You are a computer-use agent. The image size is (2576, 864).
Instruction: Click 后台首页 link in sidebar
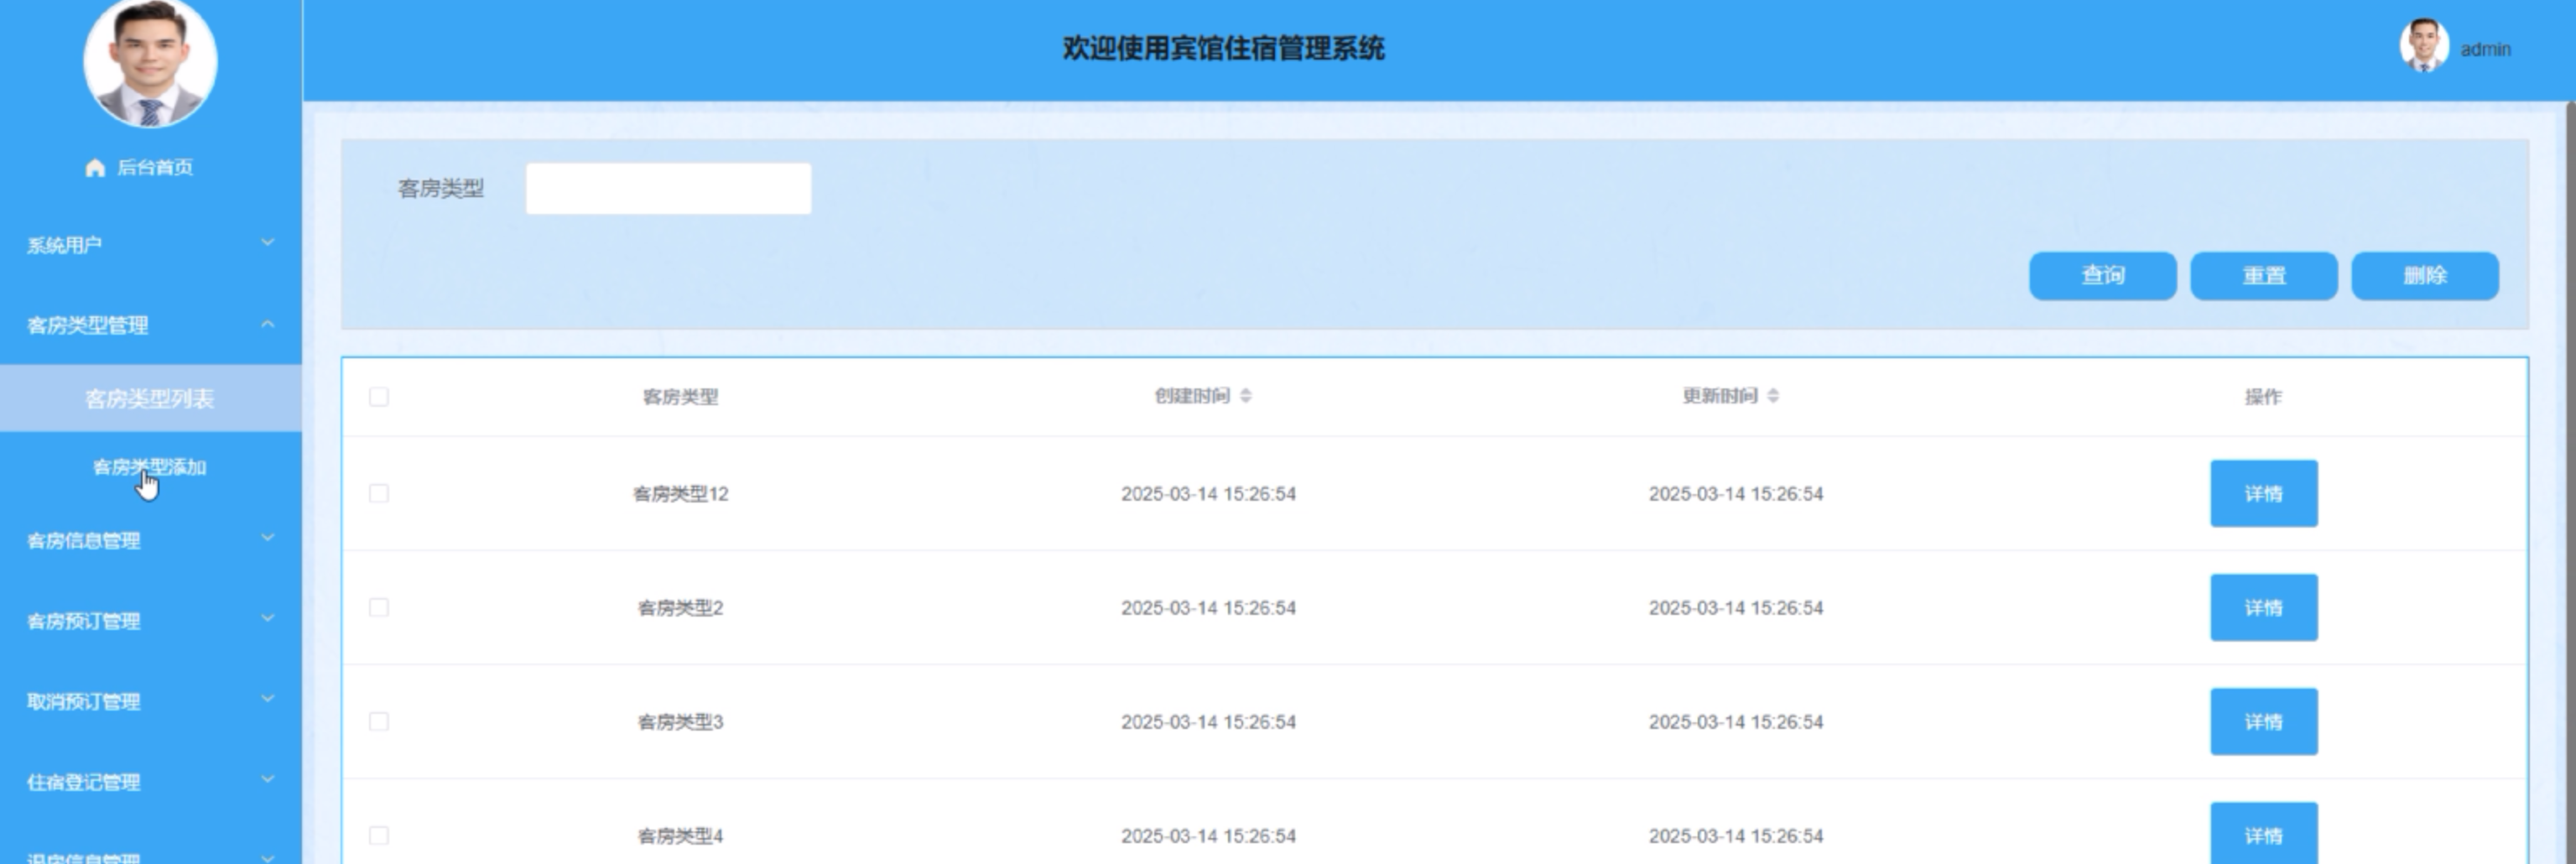coord(155,168)
